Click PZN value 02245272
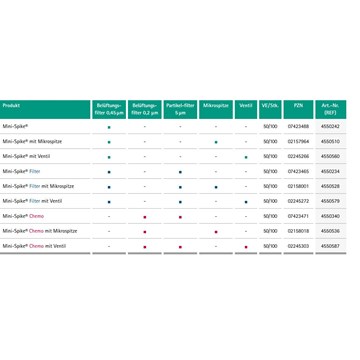The image size is (360, 360). [x=298, y=201]
